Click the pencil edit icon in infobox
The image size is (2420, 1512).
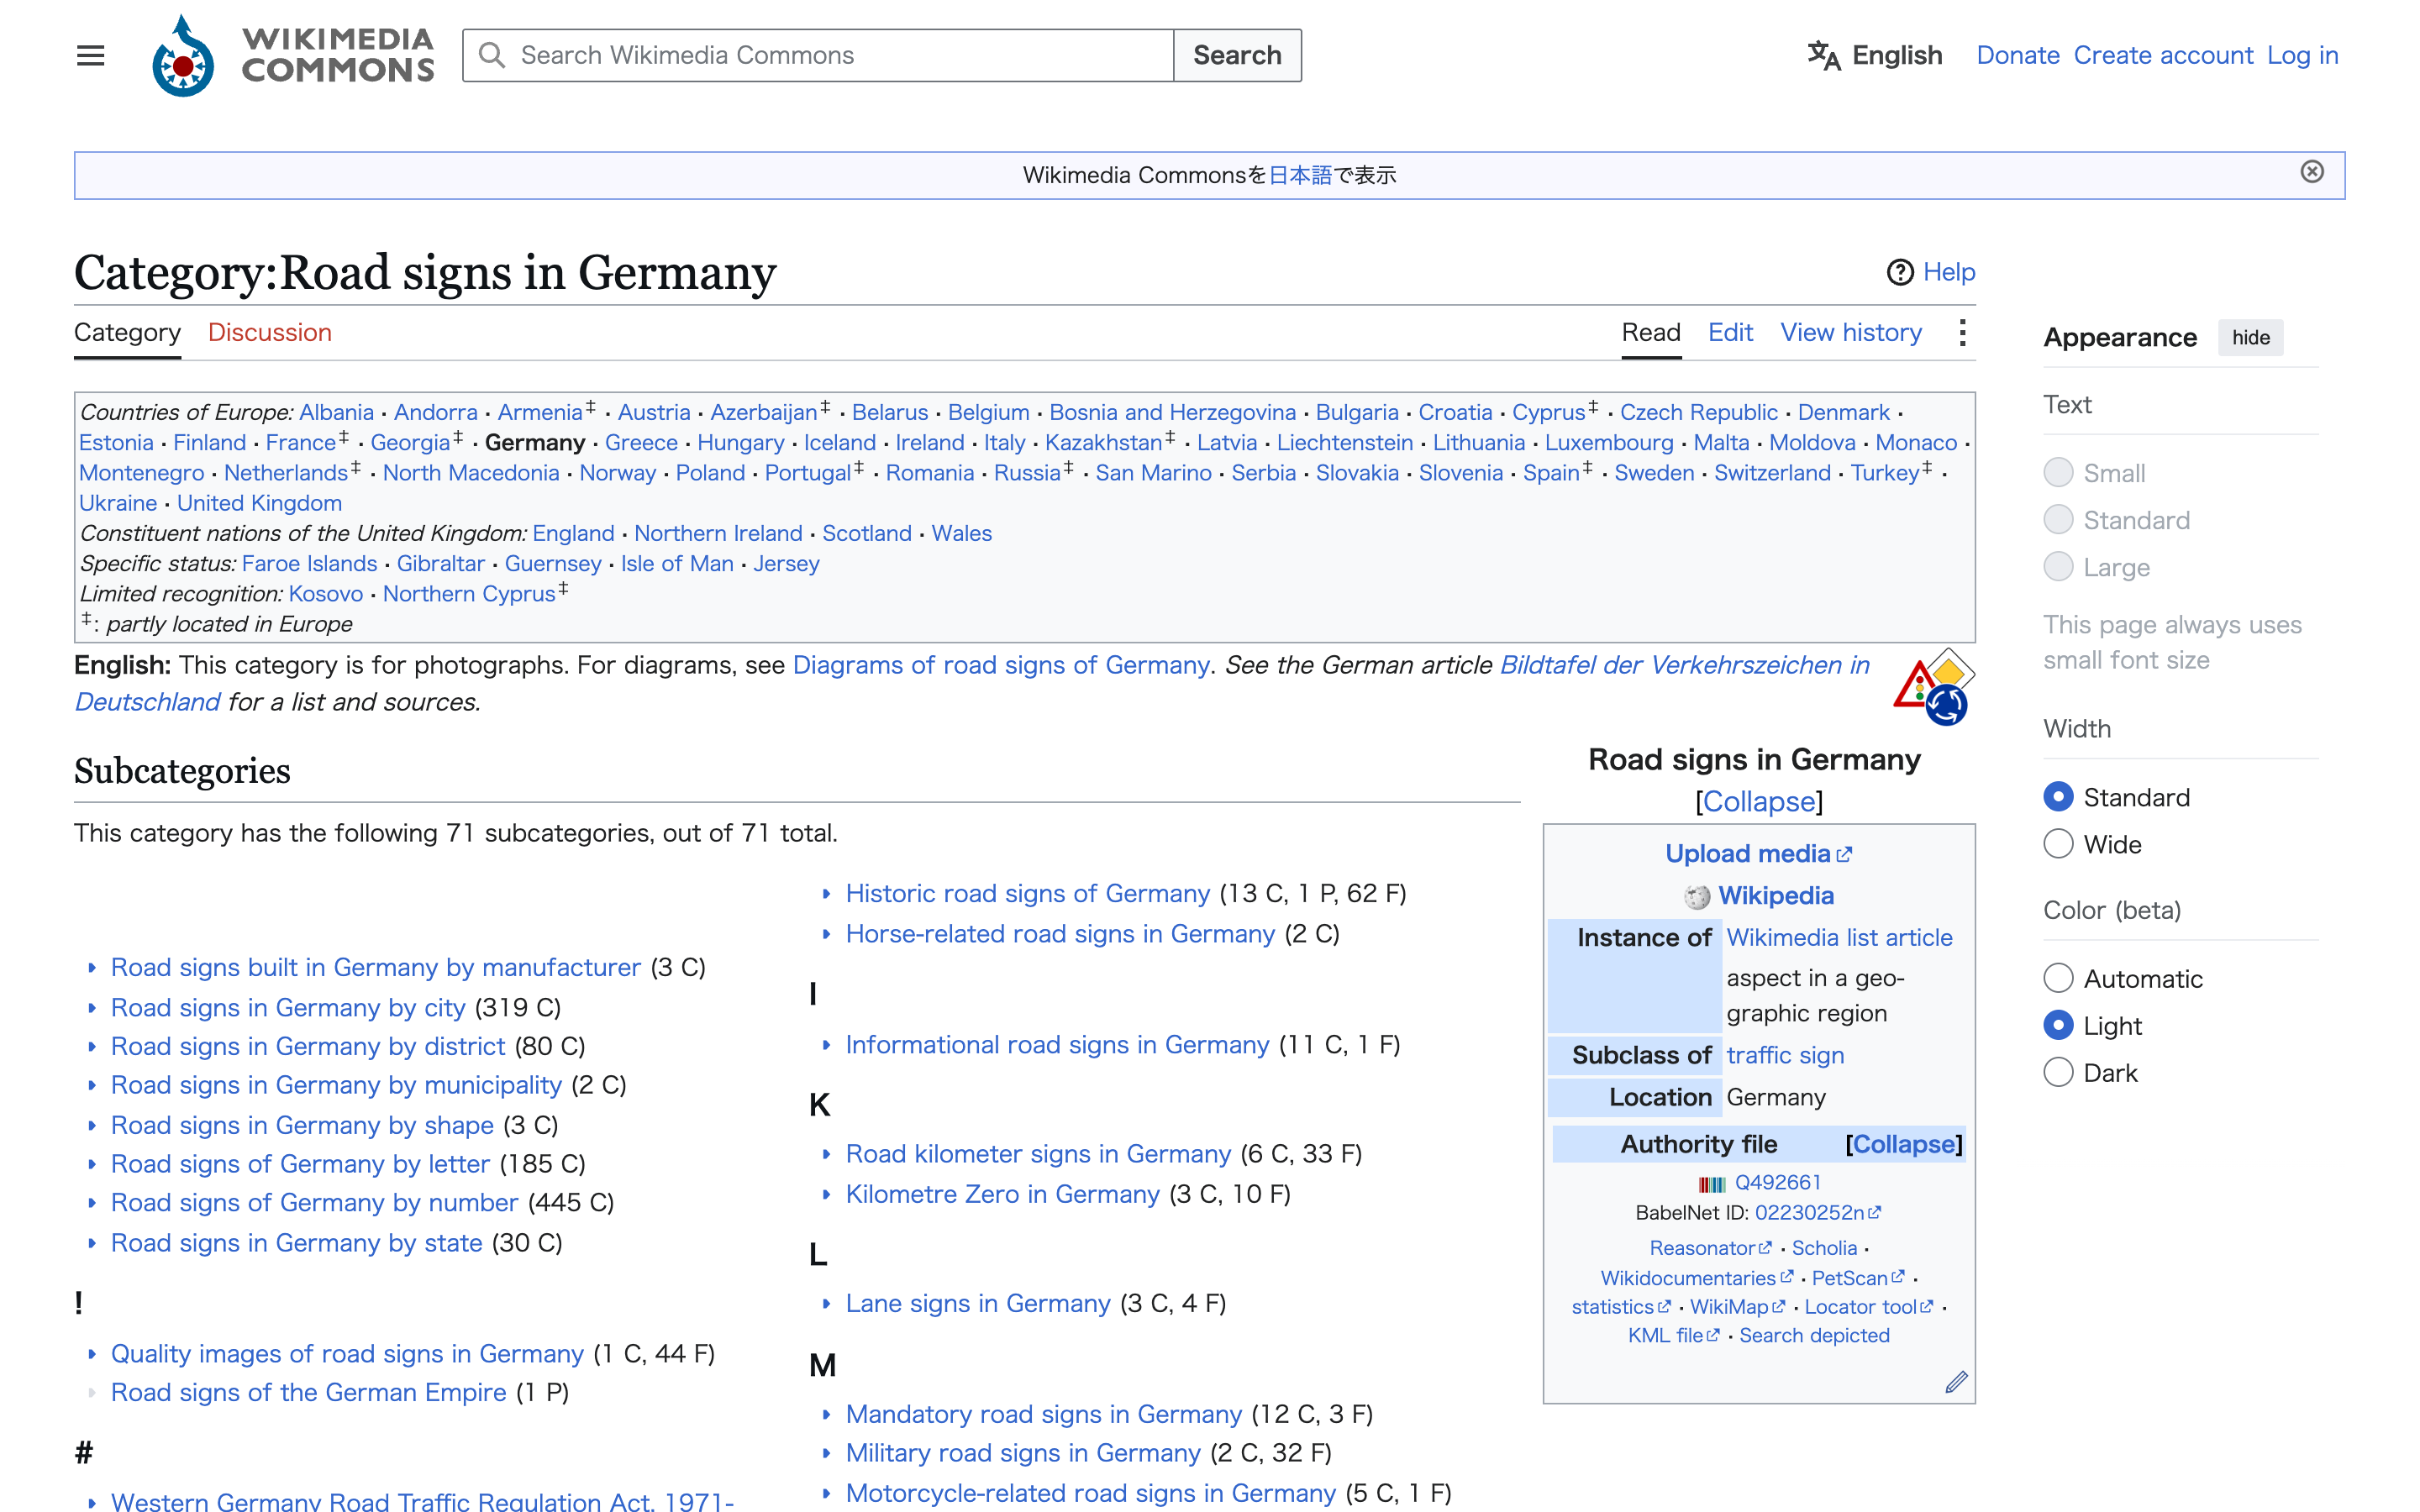click(x=1956, y=1382)
